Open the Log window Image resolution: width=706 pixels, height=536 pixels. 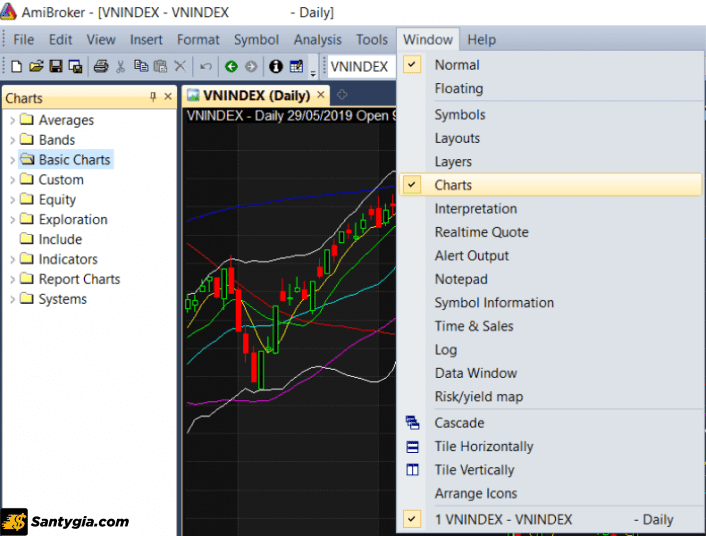pos(550,350)
